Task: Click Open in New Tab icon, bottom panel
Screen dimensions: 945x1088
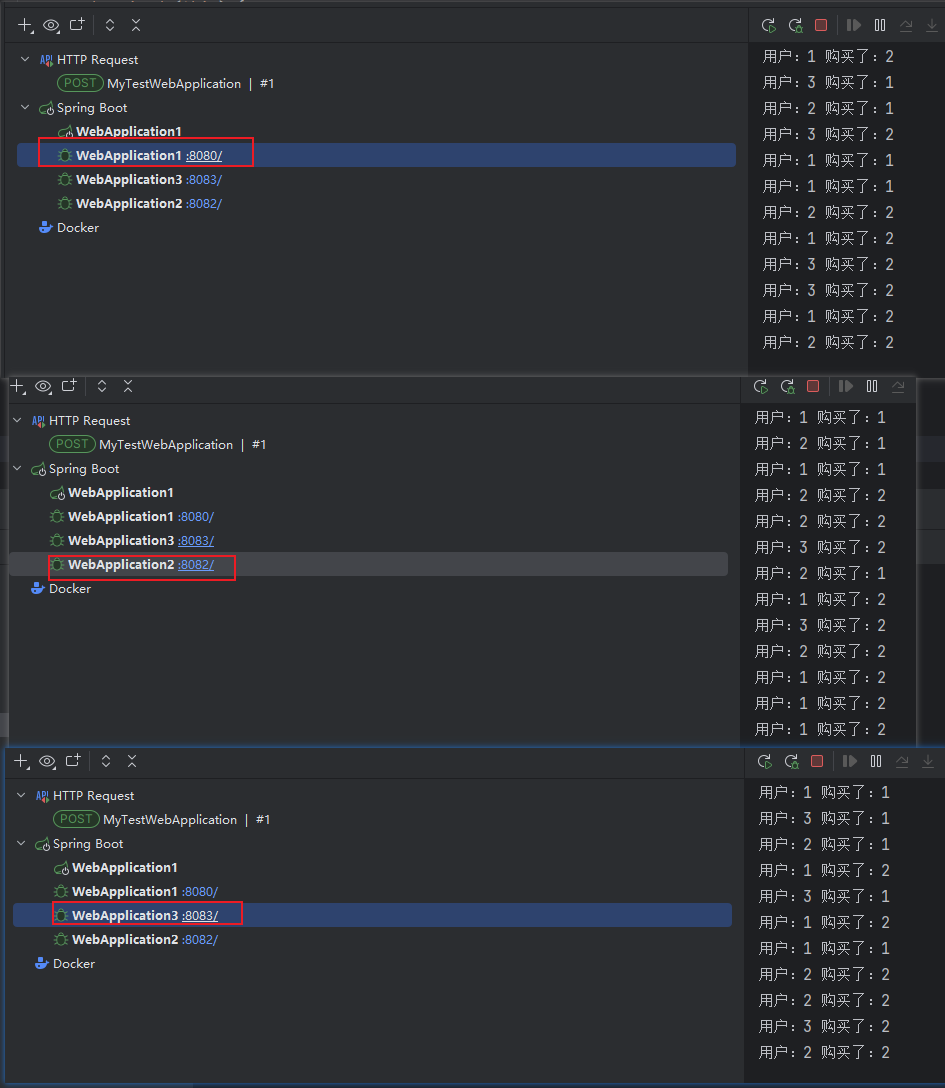Action: (74, 761)
